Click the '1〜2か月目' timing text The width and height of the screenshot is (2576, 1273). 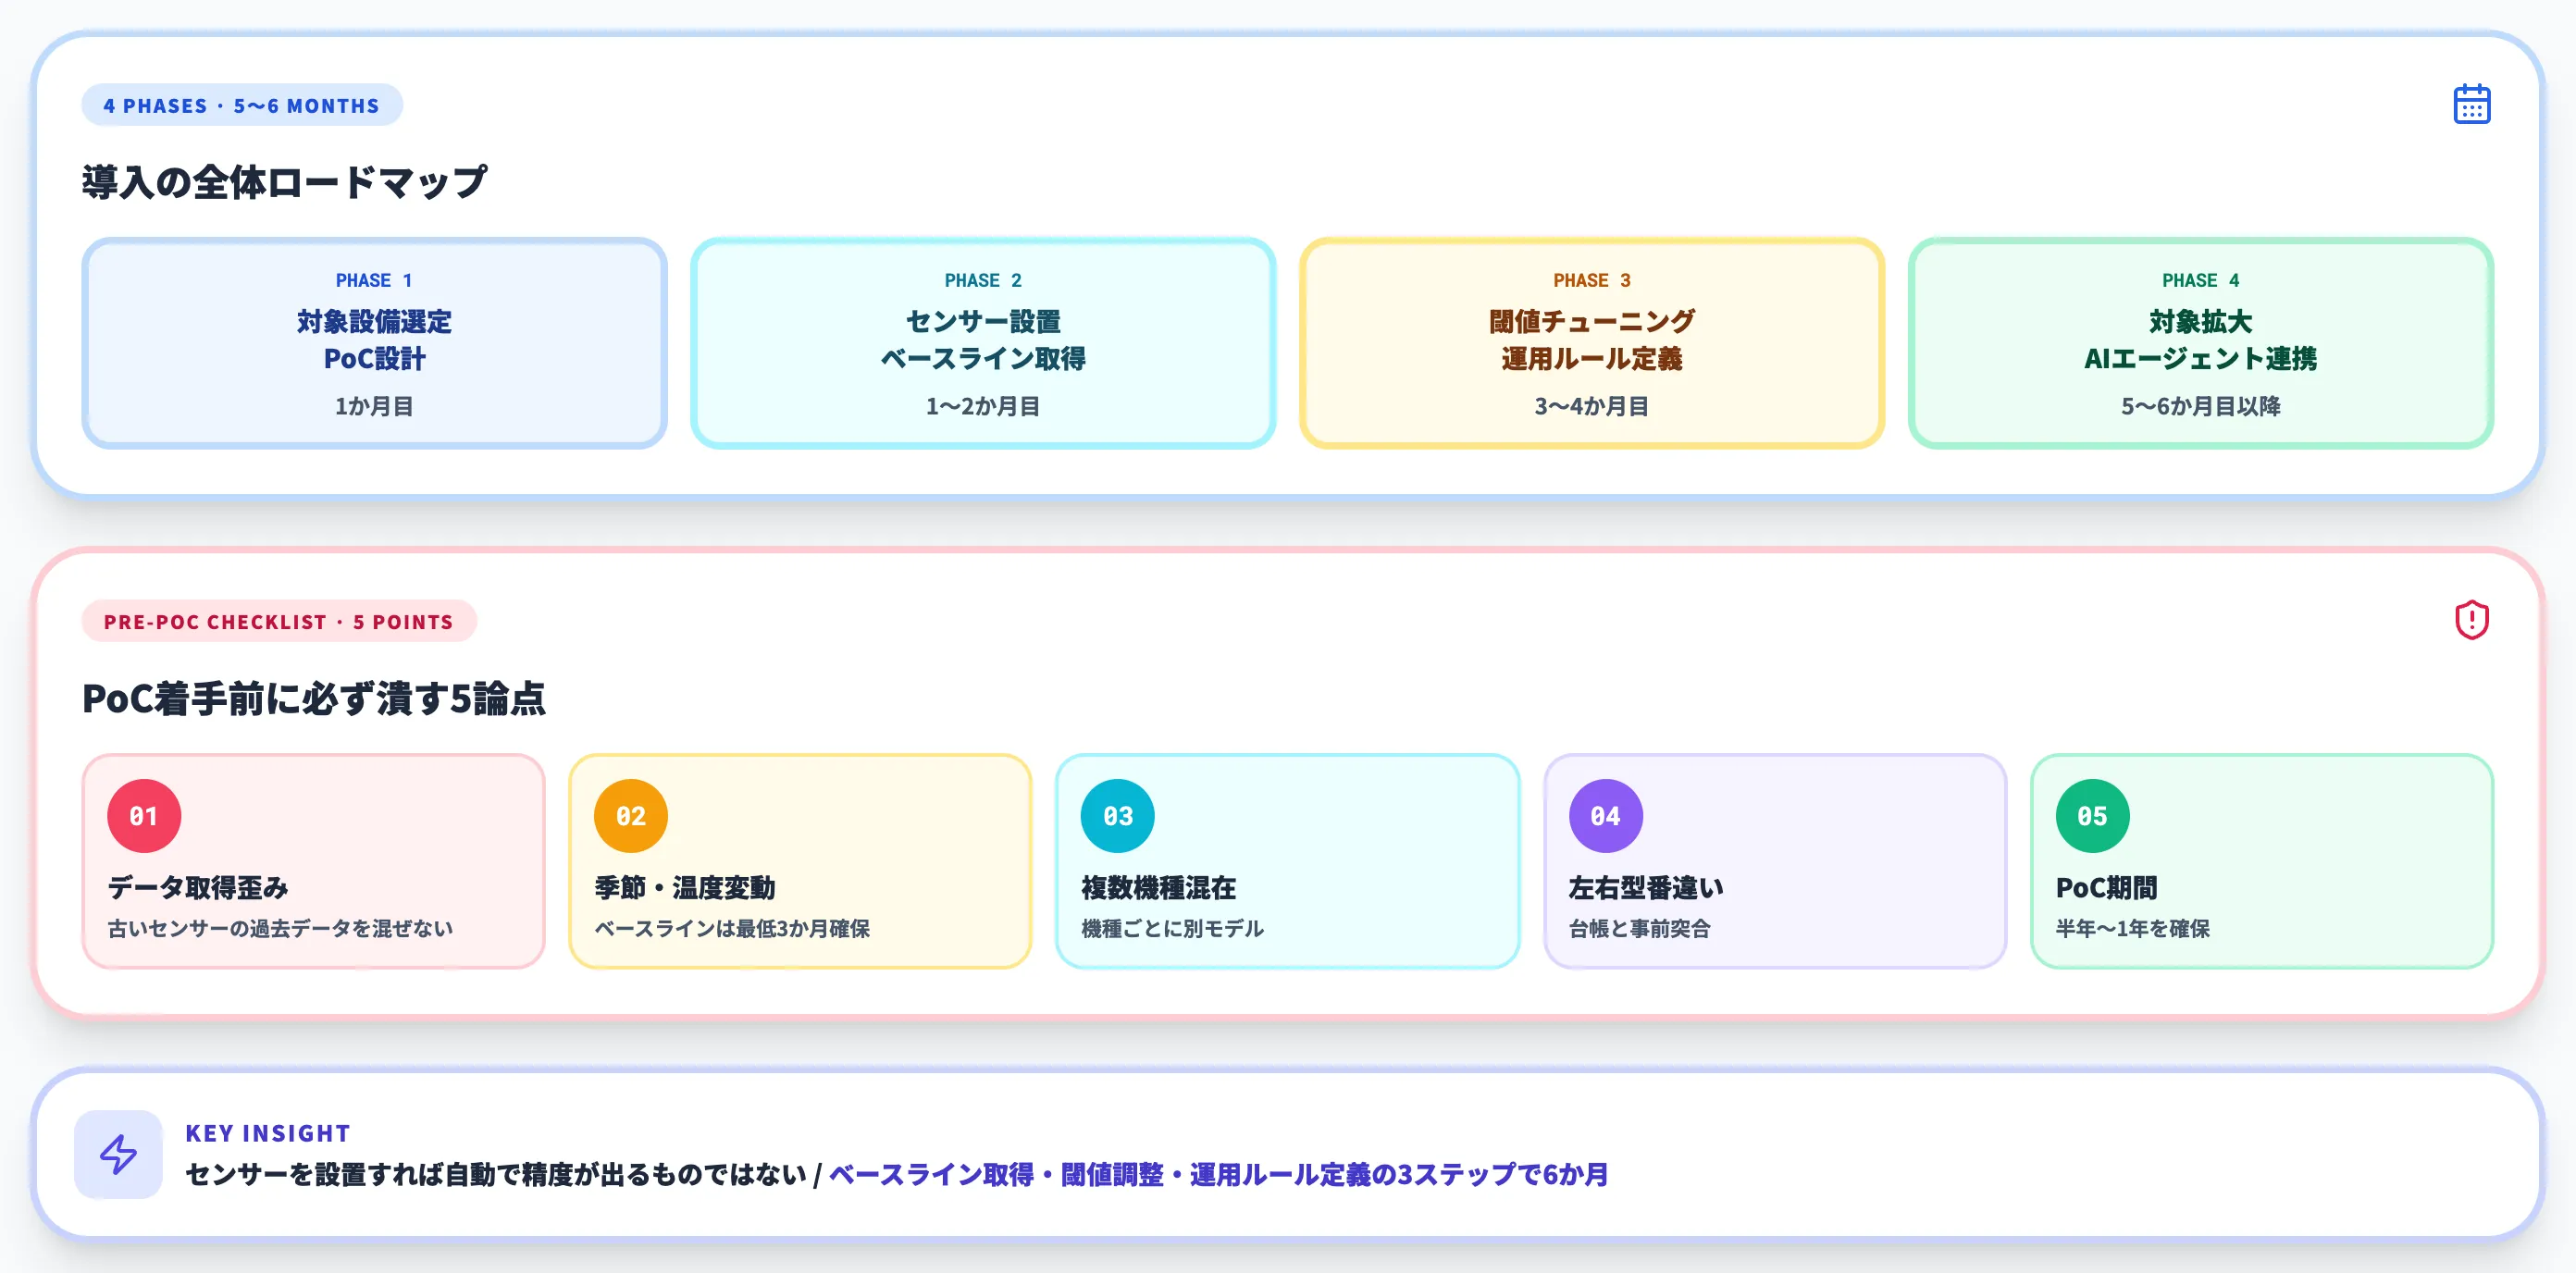[x=983, y=406]
